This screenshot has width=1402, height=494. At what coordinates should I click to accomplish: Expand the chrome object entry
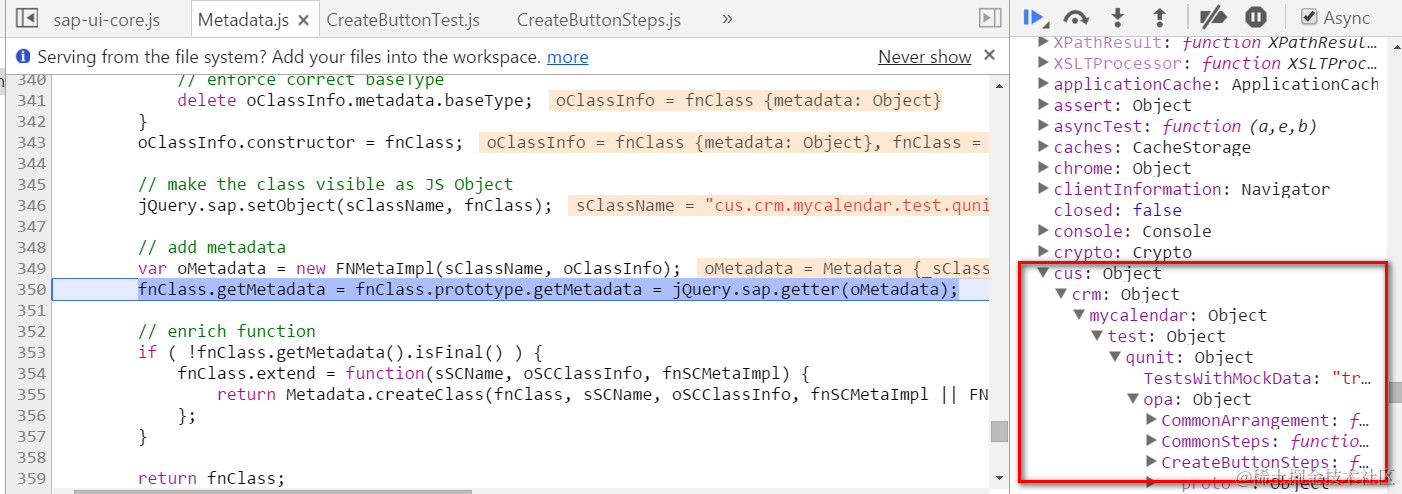1043,168
